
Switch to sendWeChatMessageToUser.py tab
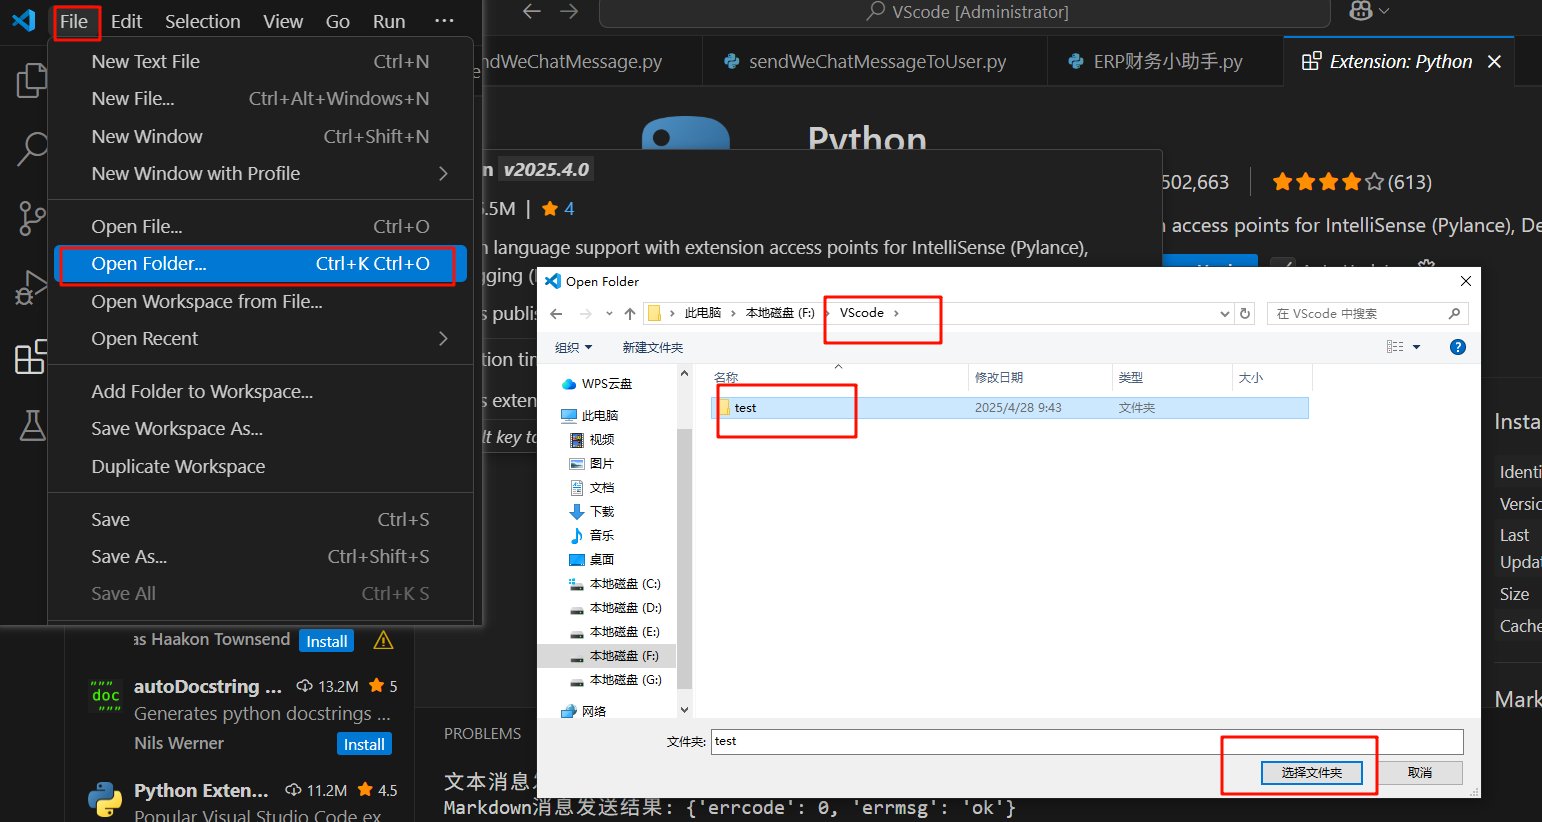click(x=874, y=62)
